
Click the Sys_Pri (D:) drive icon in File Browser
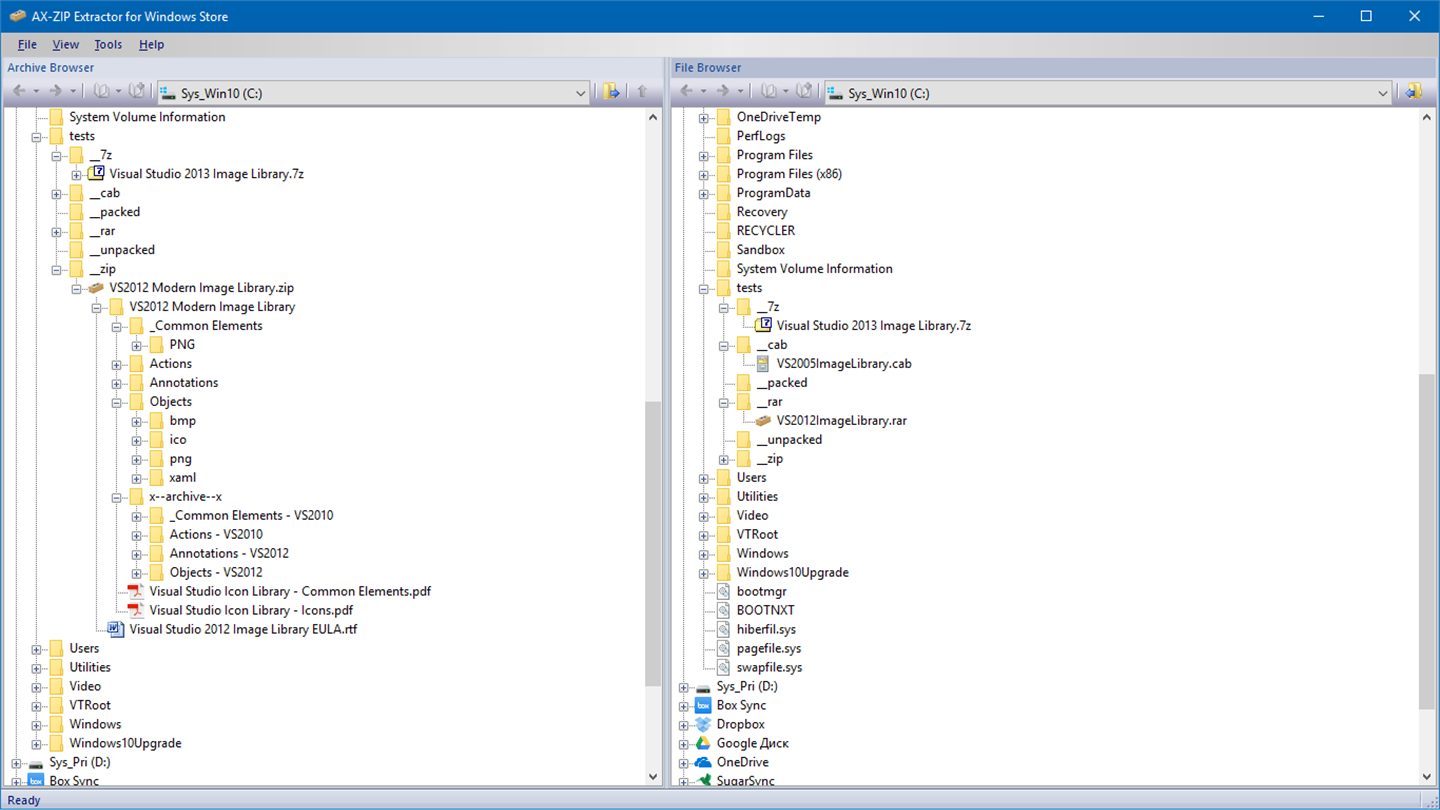(703, 687)
